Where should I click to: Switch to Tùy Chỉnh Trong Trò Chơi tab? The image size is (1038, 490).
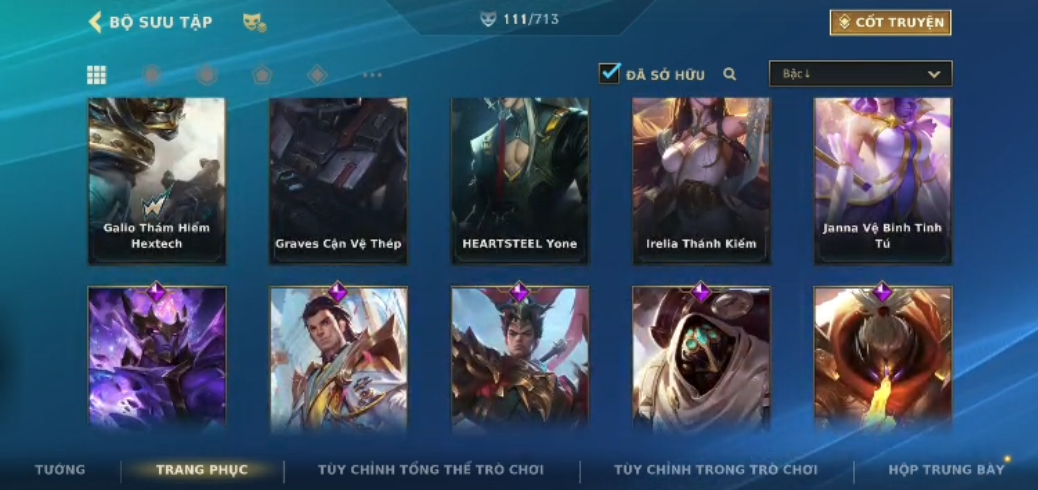point(716,470)
